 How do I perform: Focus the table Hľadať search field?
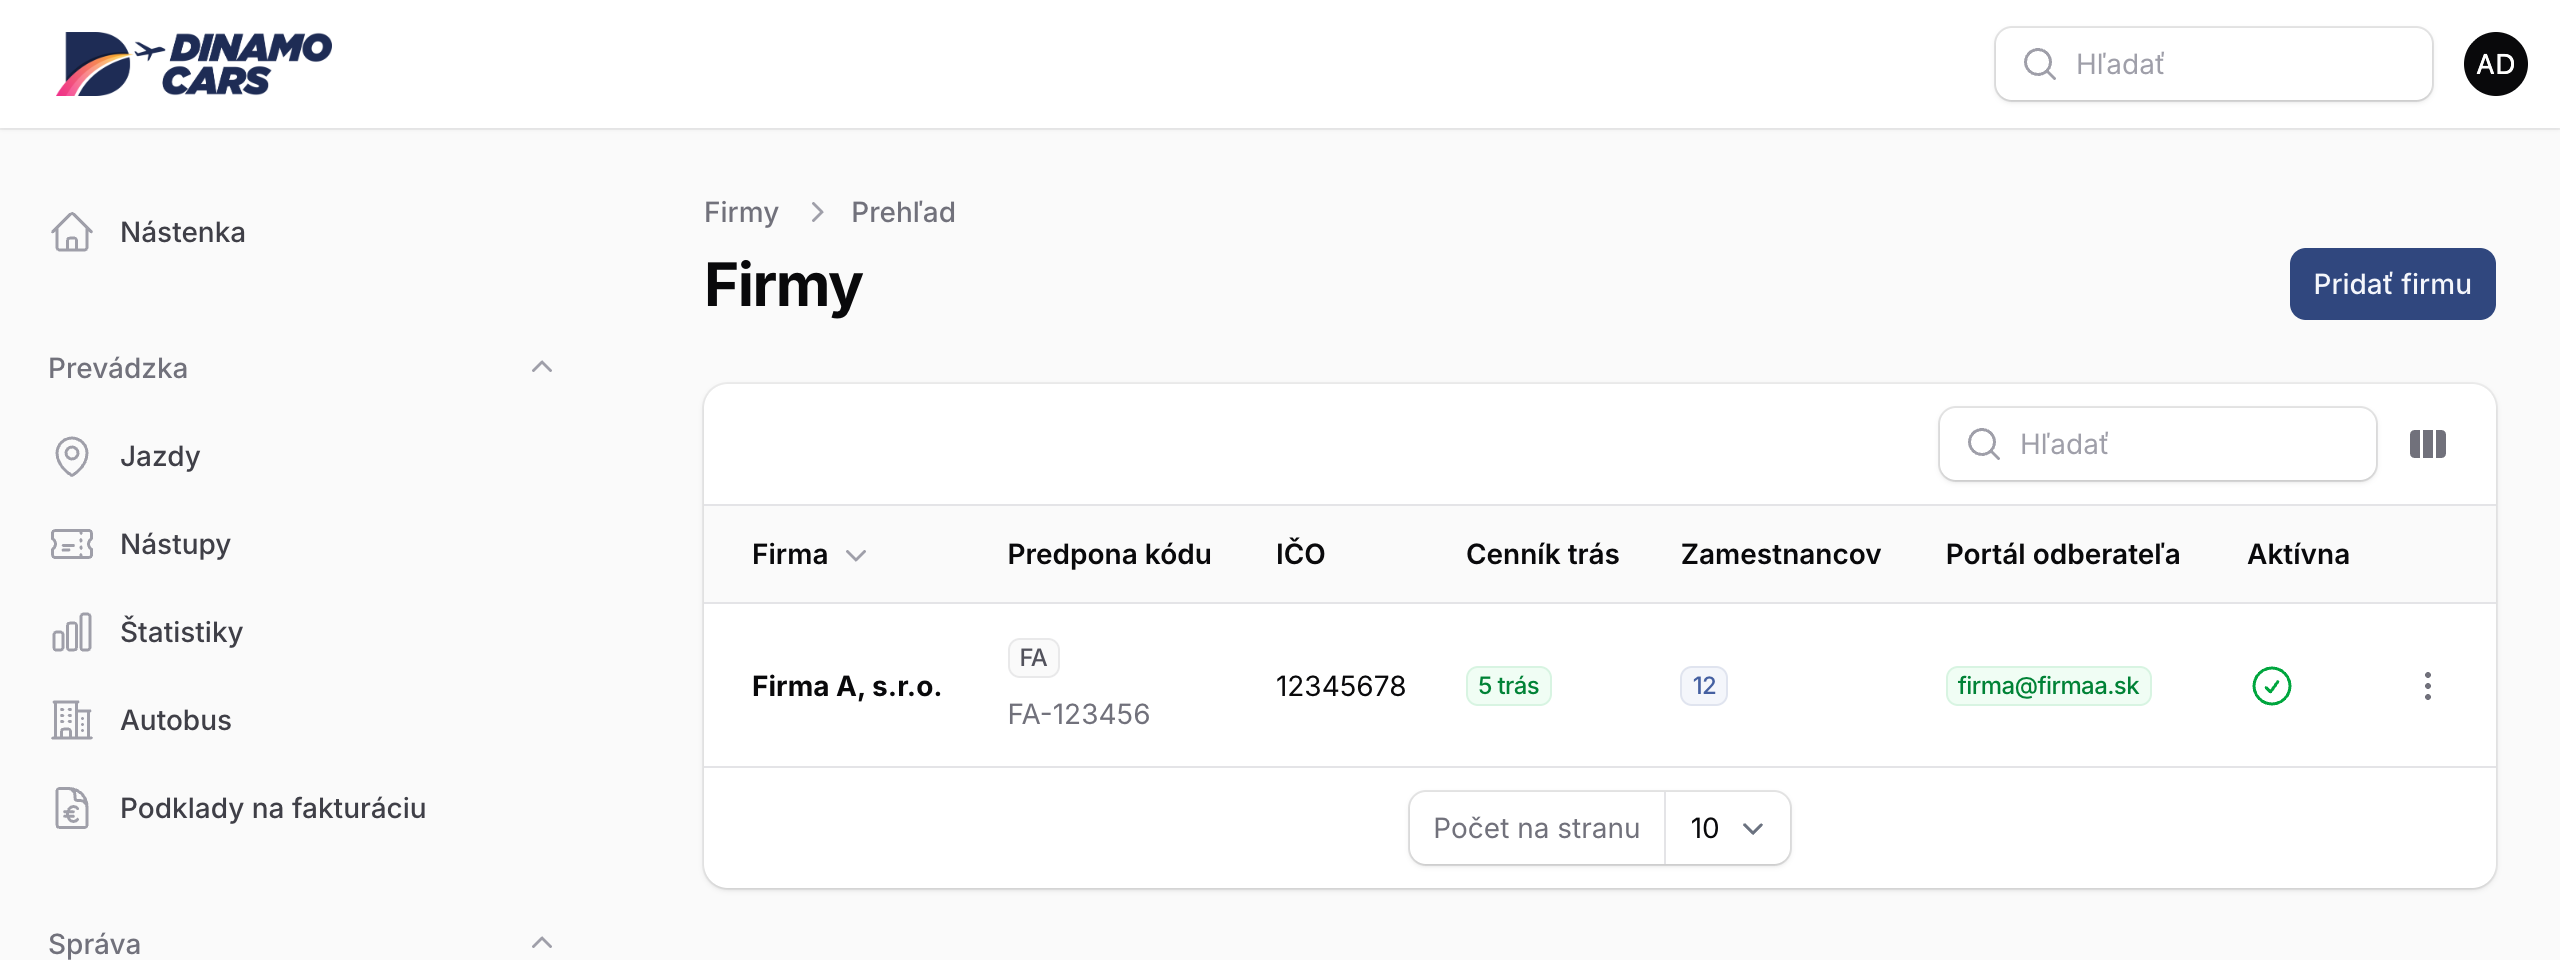[x=2158, y=444]
